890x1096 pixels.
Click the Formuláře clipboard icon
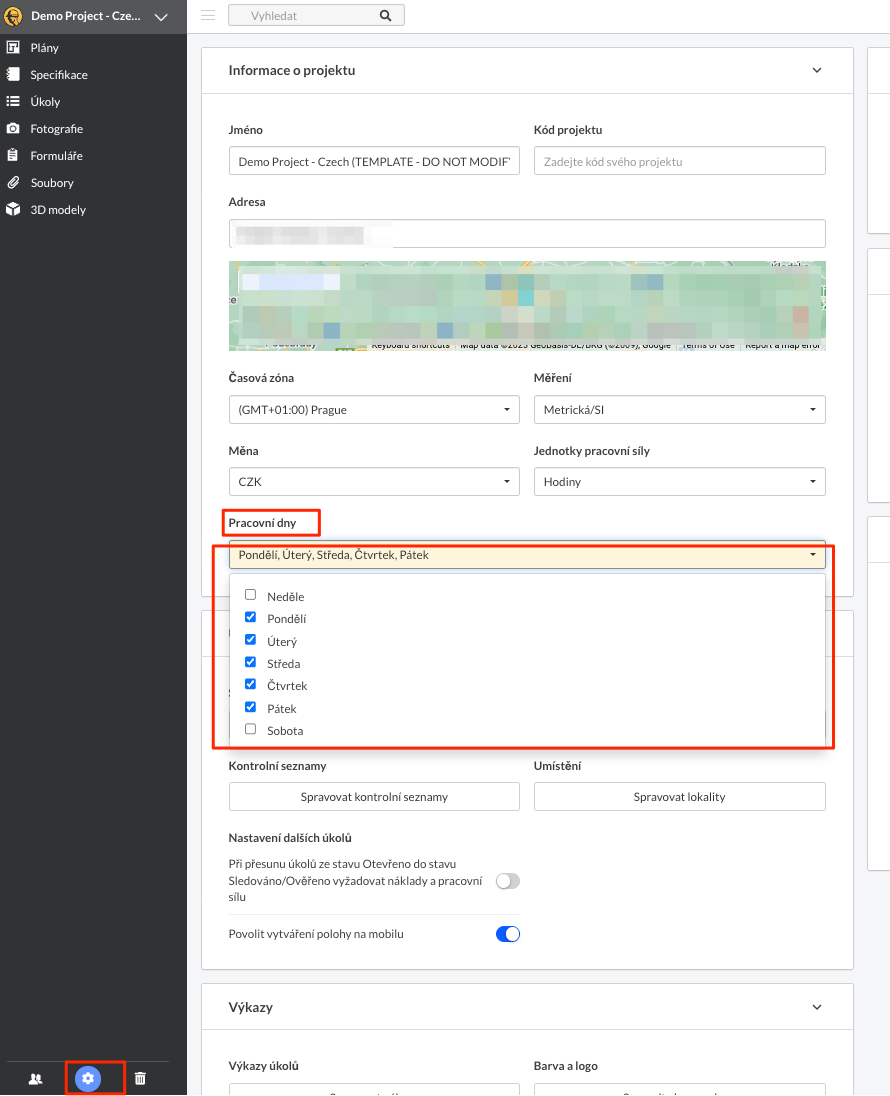[x=13, y=155]
